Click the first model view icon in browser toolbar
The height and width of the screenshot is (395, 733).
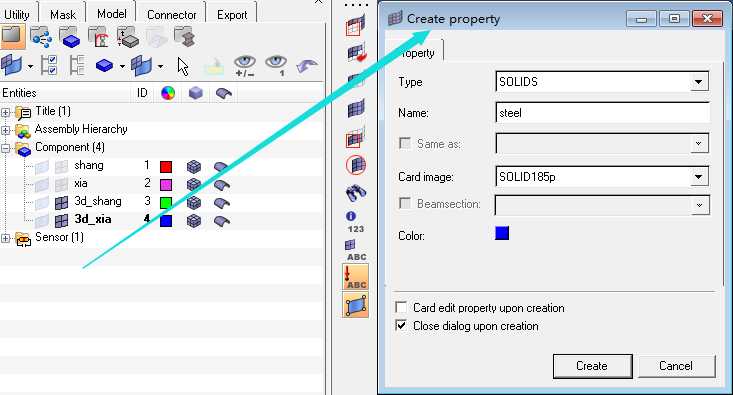tap(13, 36)
